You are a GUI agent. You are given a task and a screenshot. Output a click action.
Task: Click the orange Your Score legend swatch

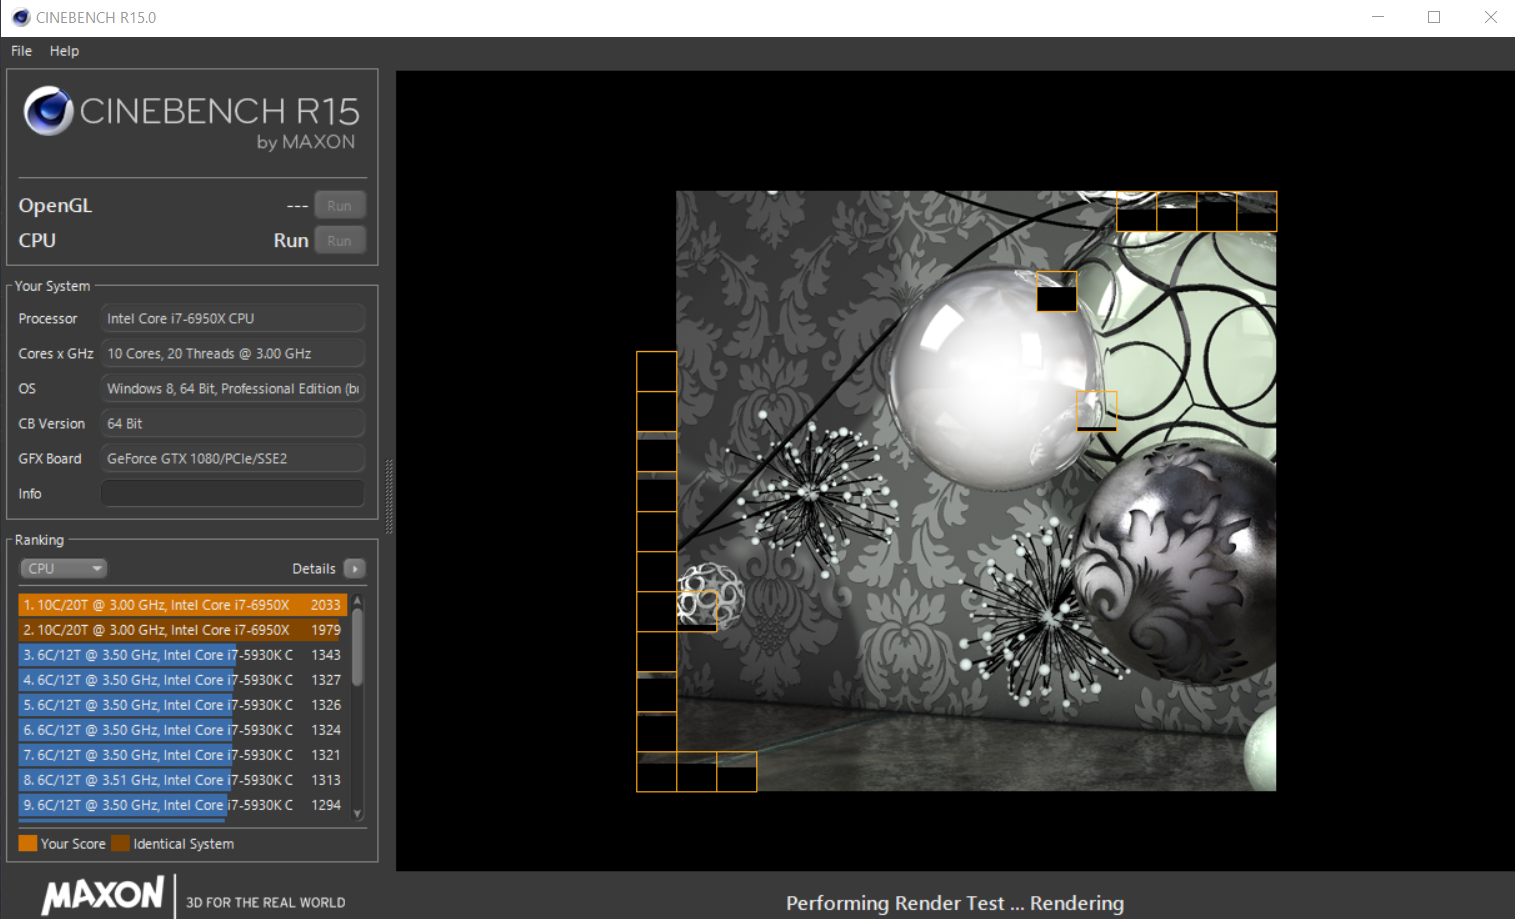point(28,843)
